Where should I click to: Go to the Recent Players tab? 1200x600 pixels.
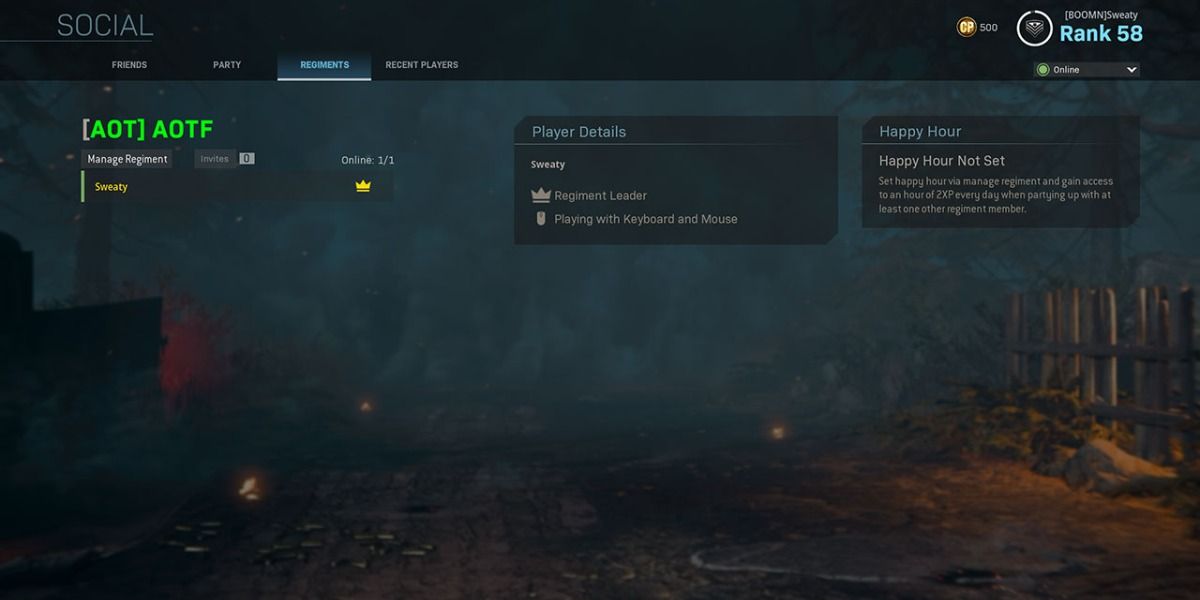[422, 65]
